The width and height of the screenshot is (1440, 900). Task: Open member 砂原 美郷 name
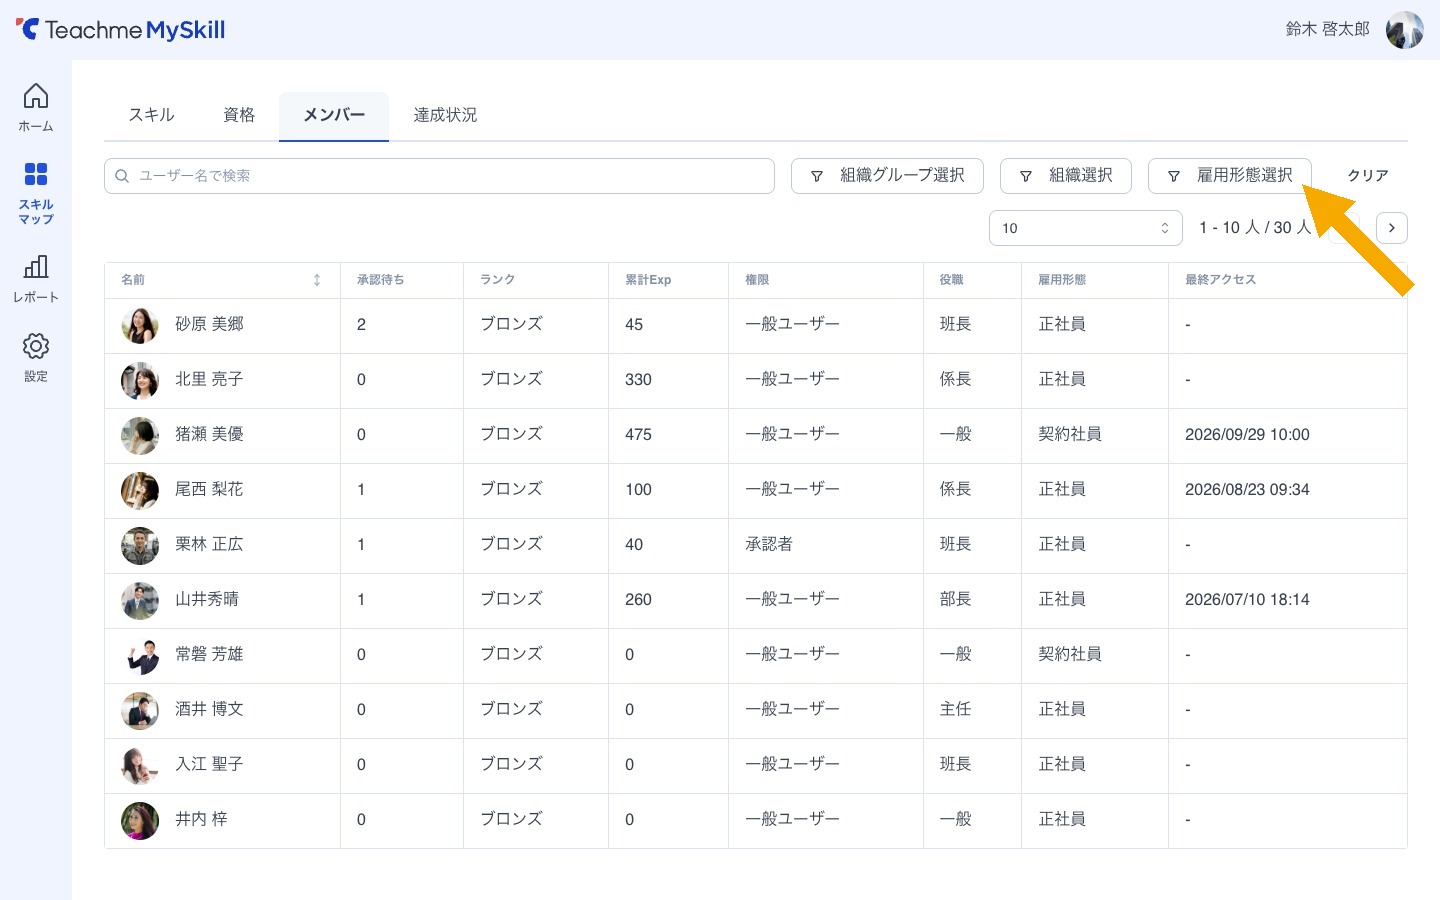[209, 324]
